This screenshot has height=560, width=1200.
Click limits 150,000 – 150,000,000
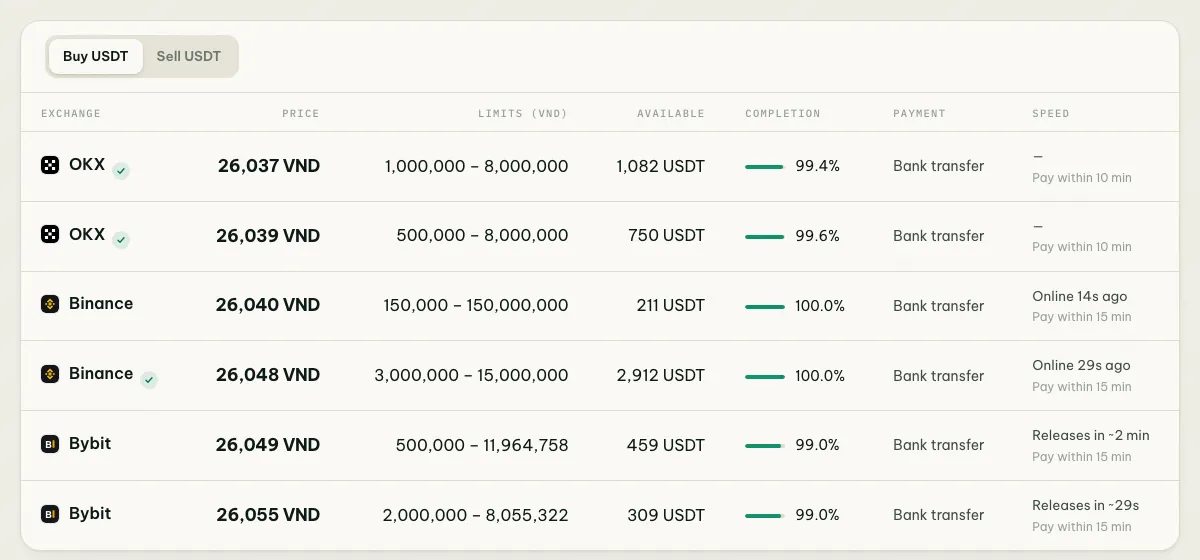pos(476,306)
